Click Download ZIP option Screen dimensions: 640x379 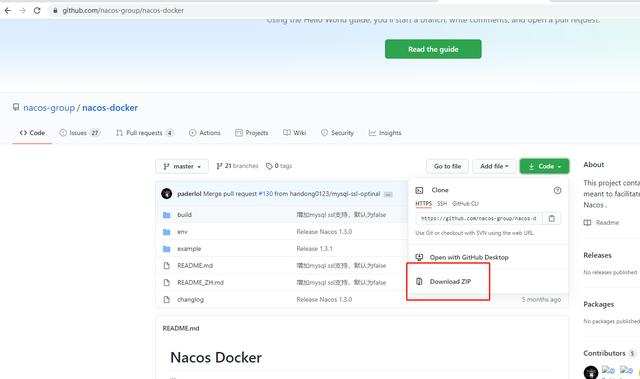[450, 281]
